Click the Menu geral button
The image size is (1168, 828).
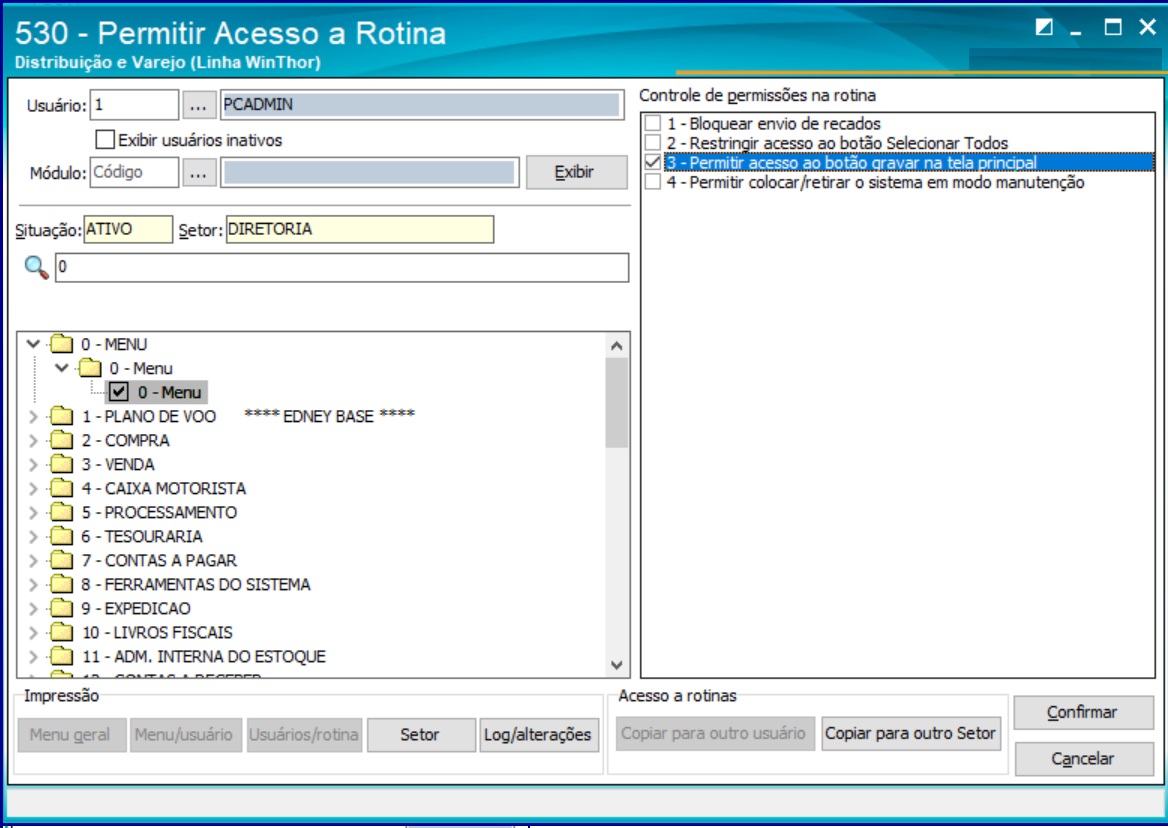(72, 735)
